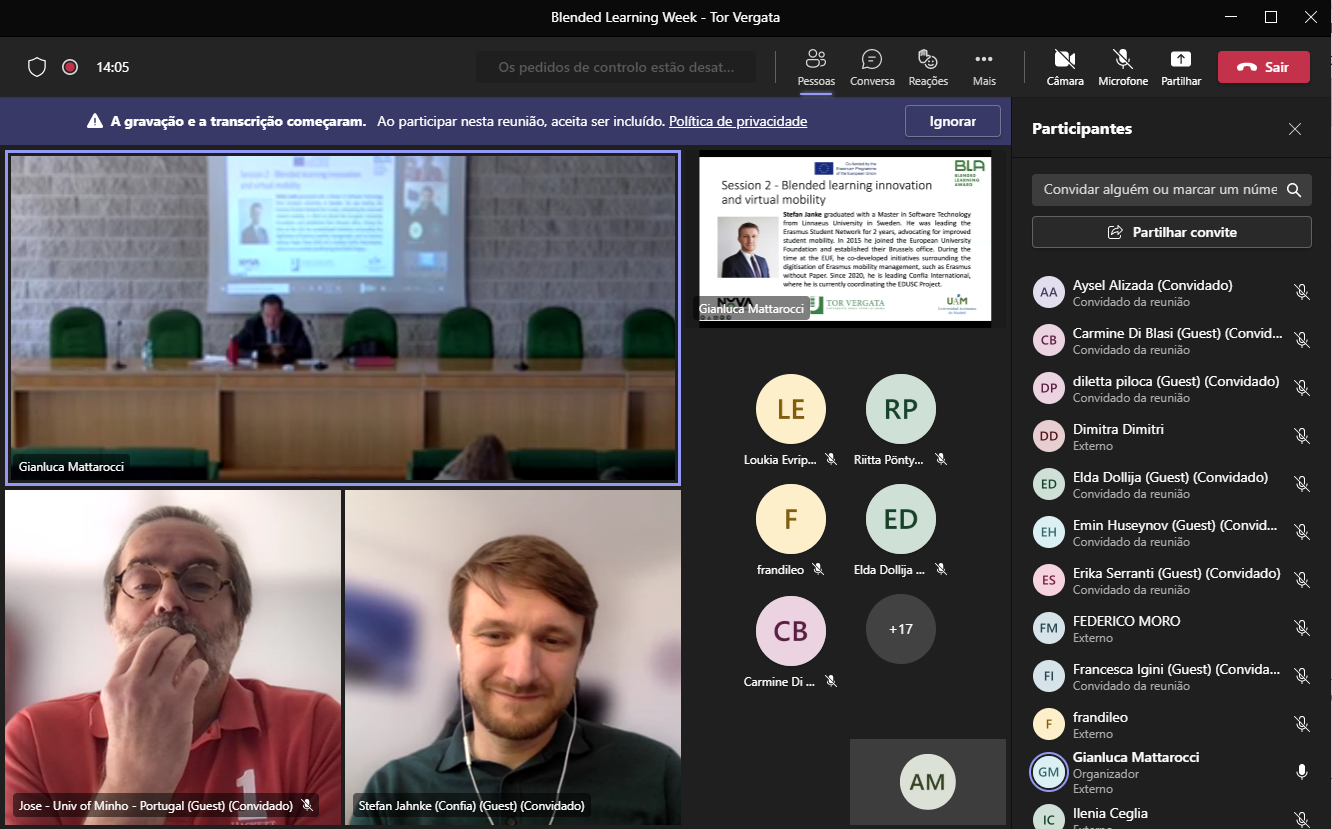Click frandileo's muted mic in participants list

(1301, 724)
